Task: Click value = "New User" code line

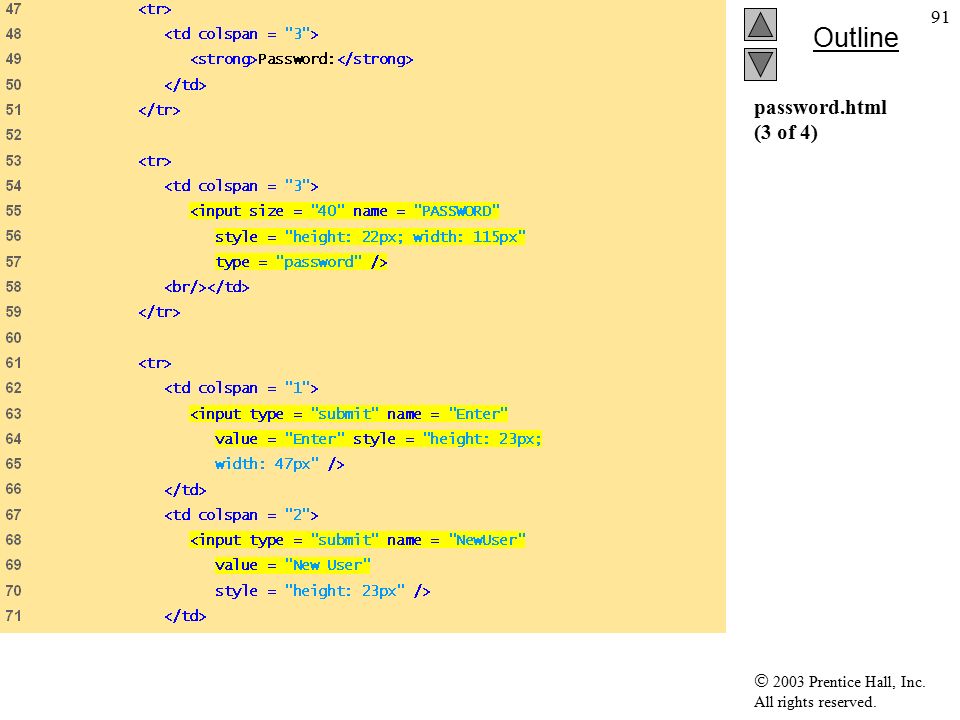Action: click(293, 565)
